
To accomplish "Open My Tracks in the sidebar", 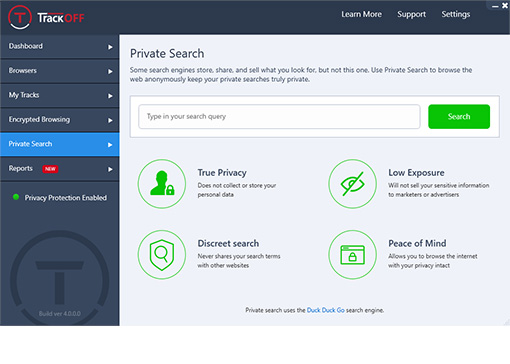I will (60, 96).
